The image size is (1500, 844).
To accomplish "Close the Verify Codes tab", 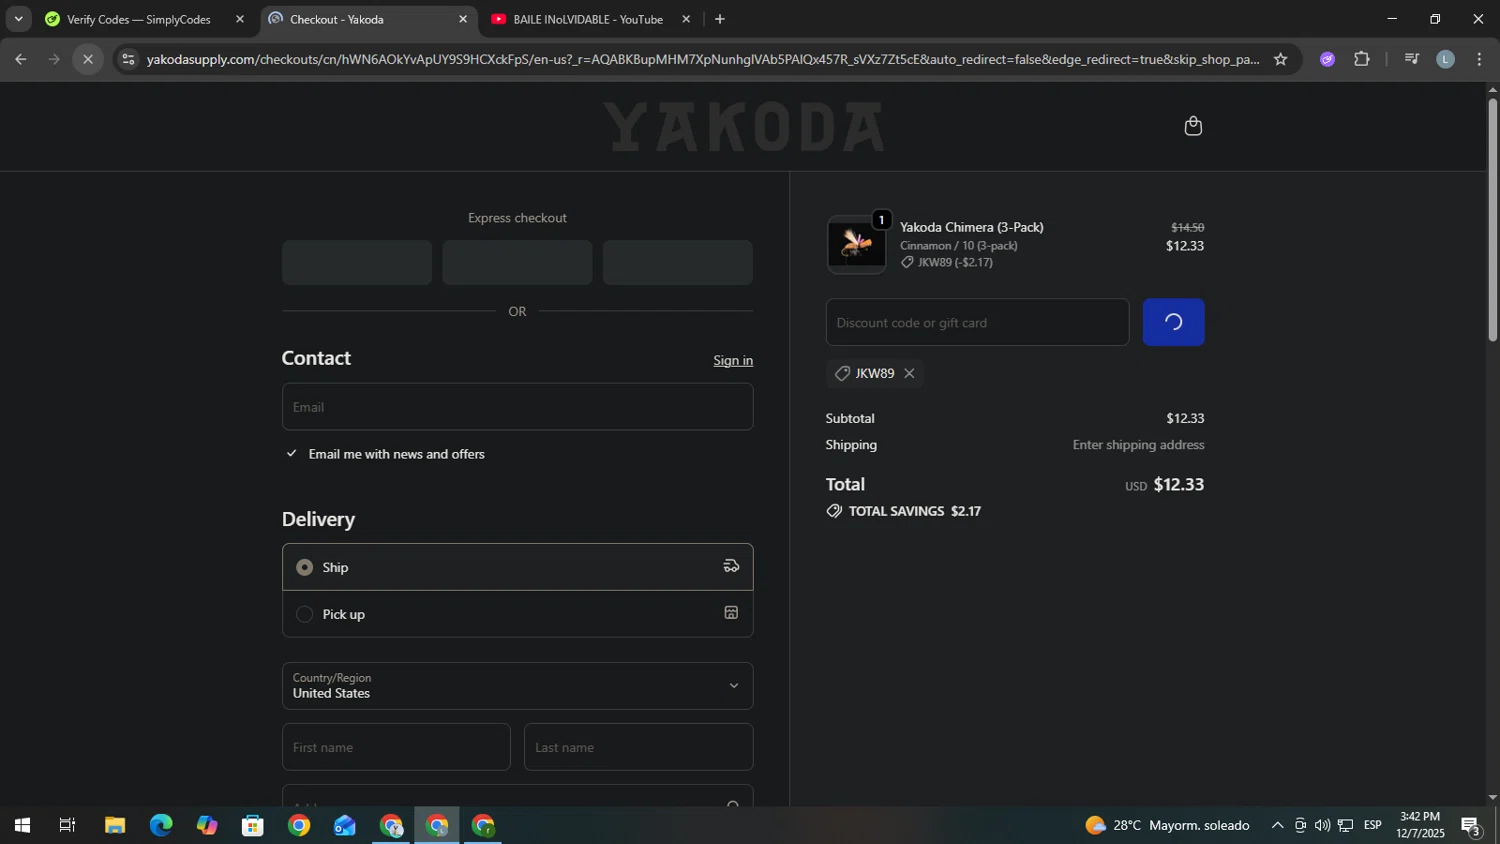I will (239, 19).
